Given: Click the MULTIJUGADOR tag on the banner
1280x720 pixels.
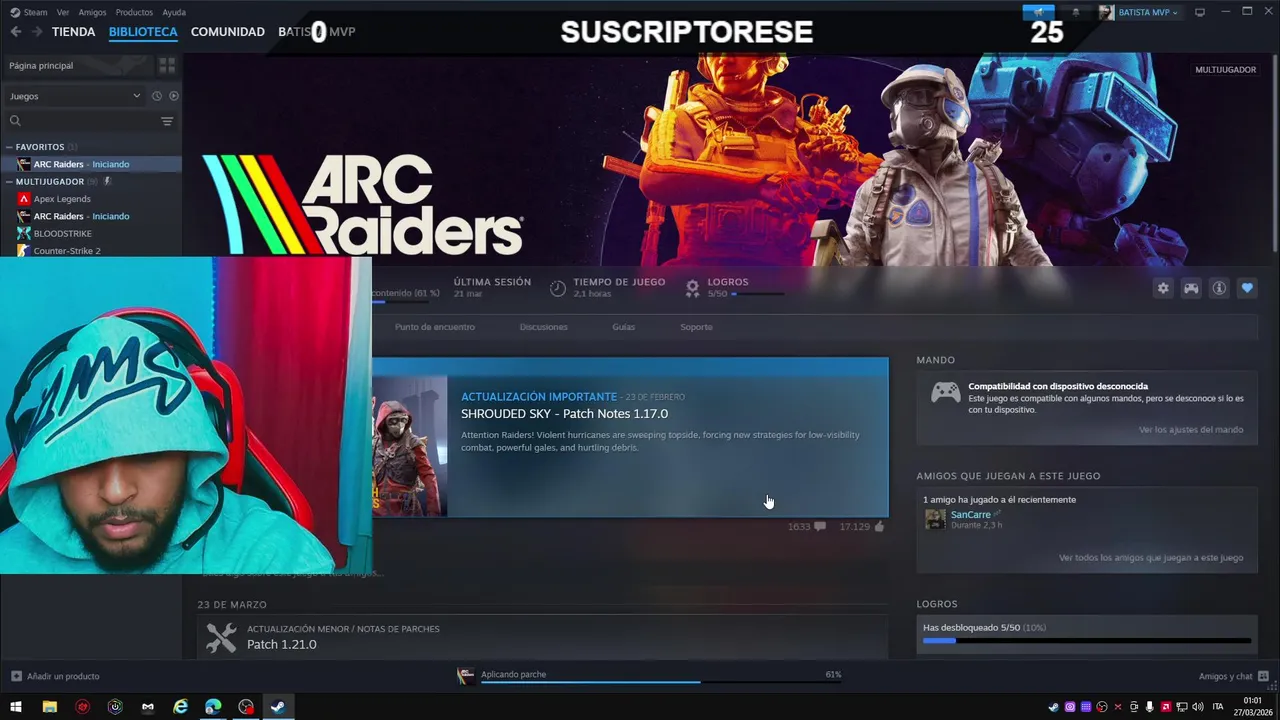Looking at the screenshot, I should [x=1225, y=70].
